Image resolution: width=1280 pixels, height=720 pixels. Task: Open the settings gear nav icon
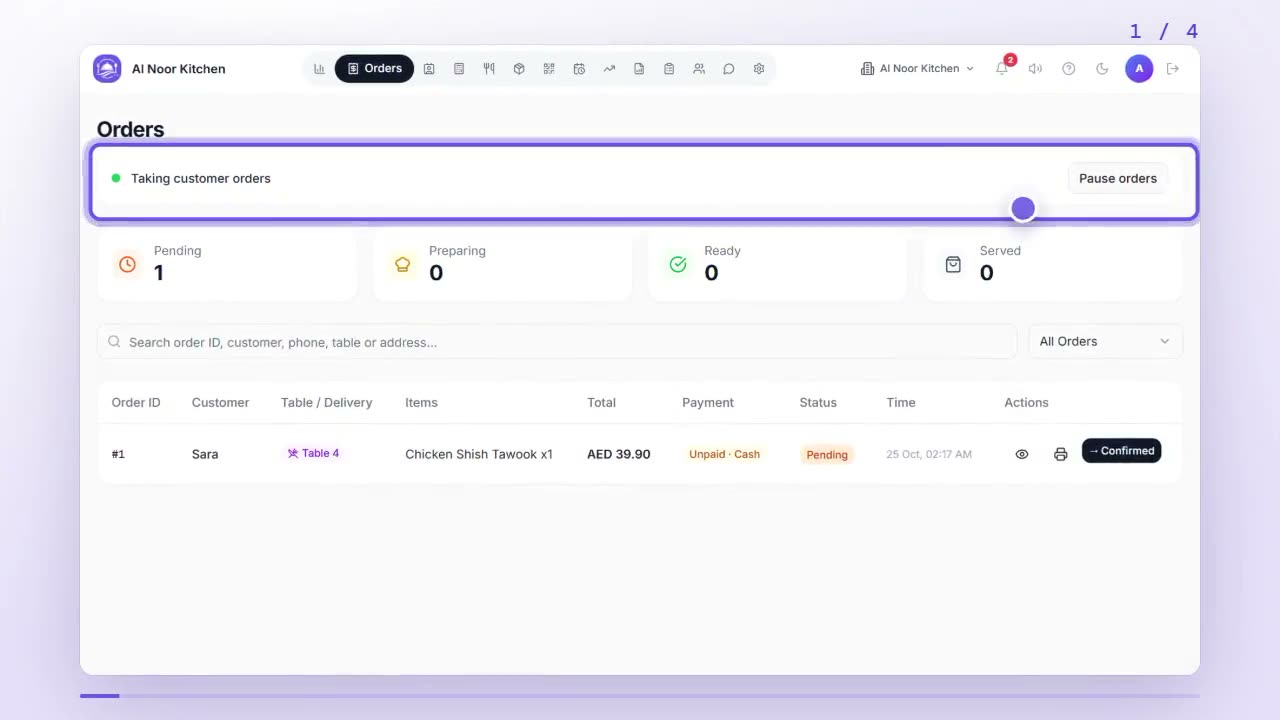(759, 69)
